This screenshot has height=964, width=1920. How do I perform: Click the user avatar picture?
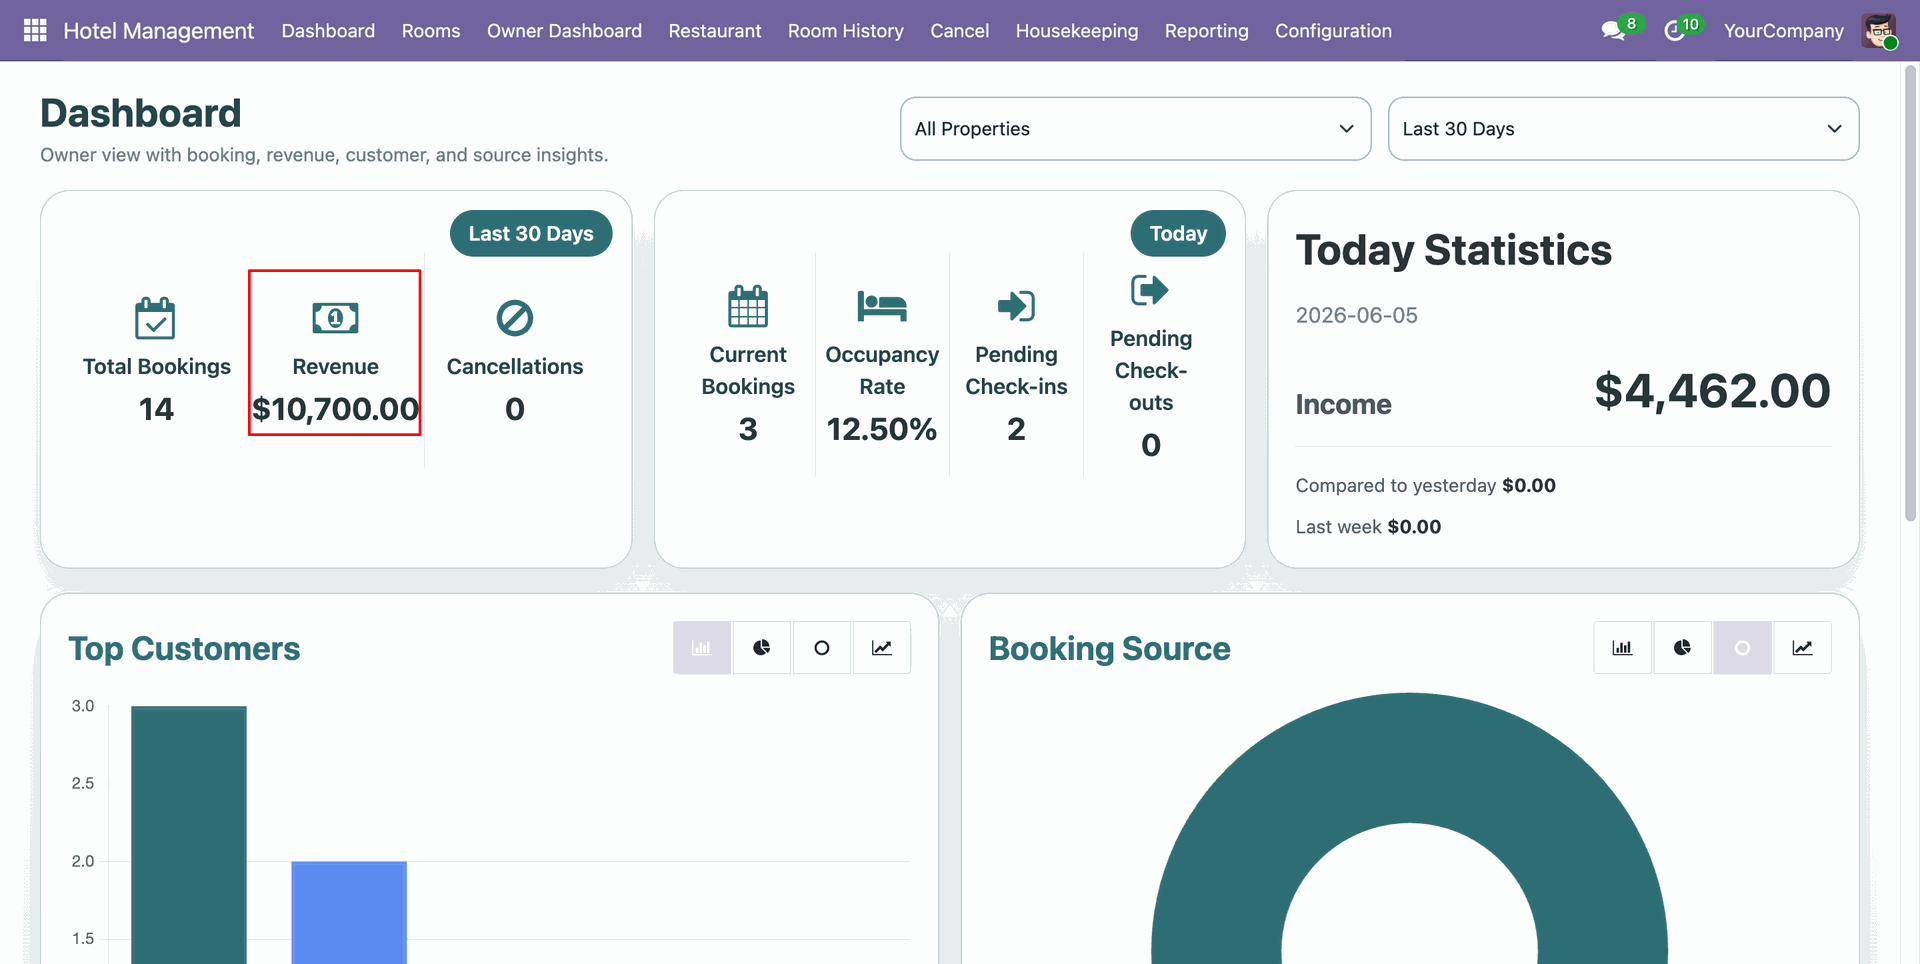(1879, 31)
